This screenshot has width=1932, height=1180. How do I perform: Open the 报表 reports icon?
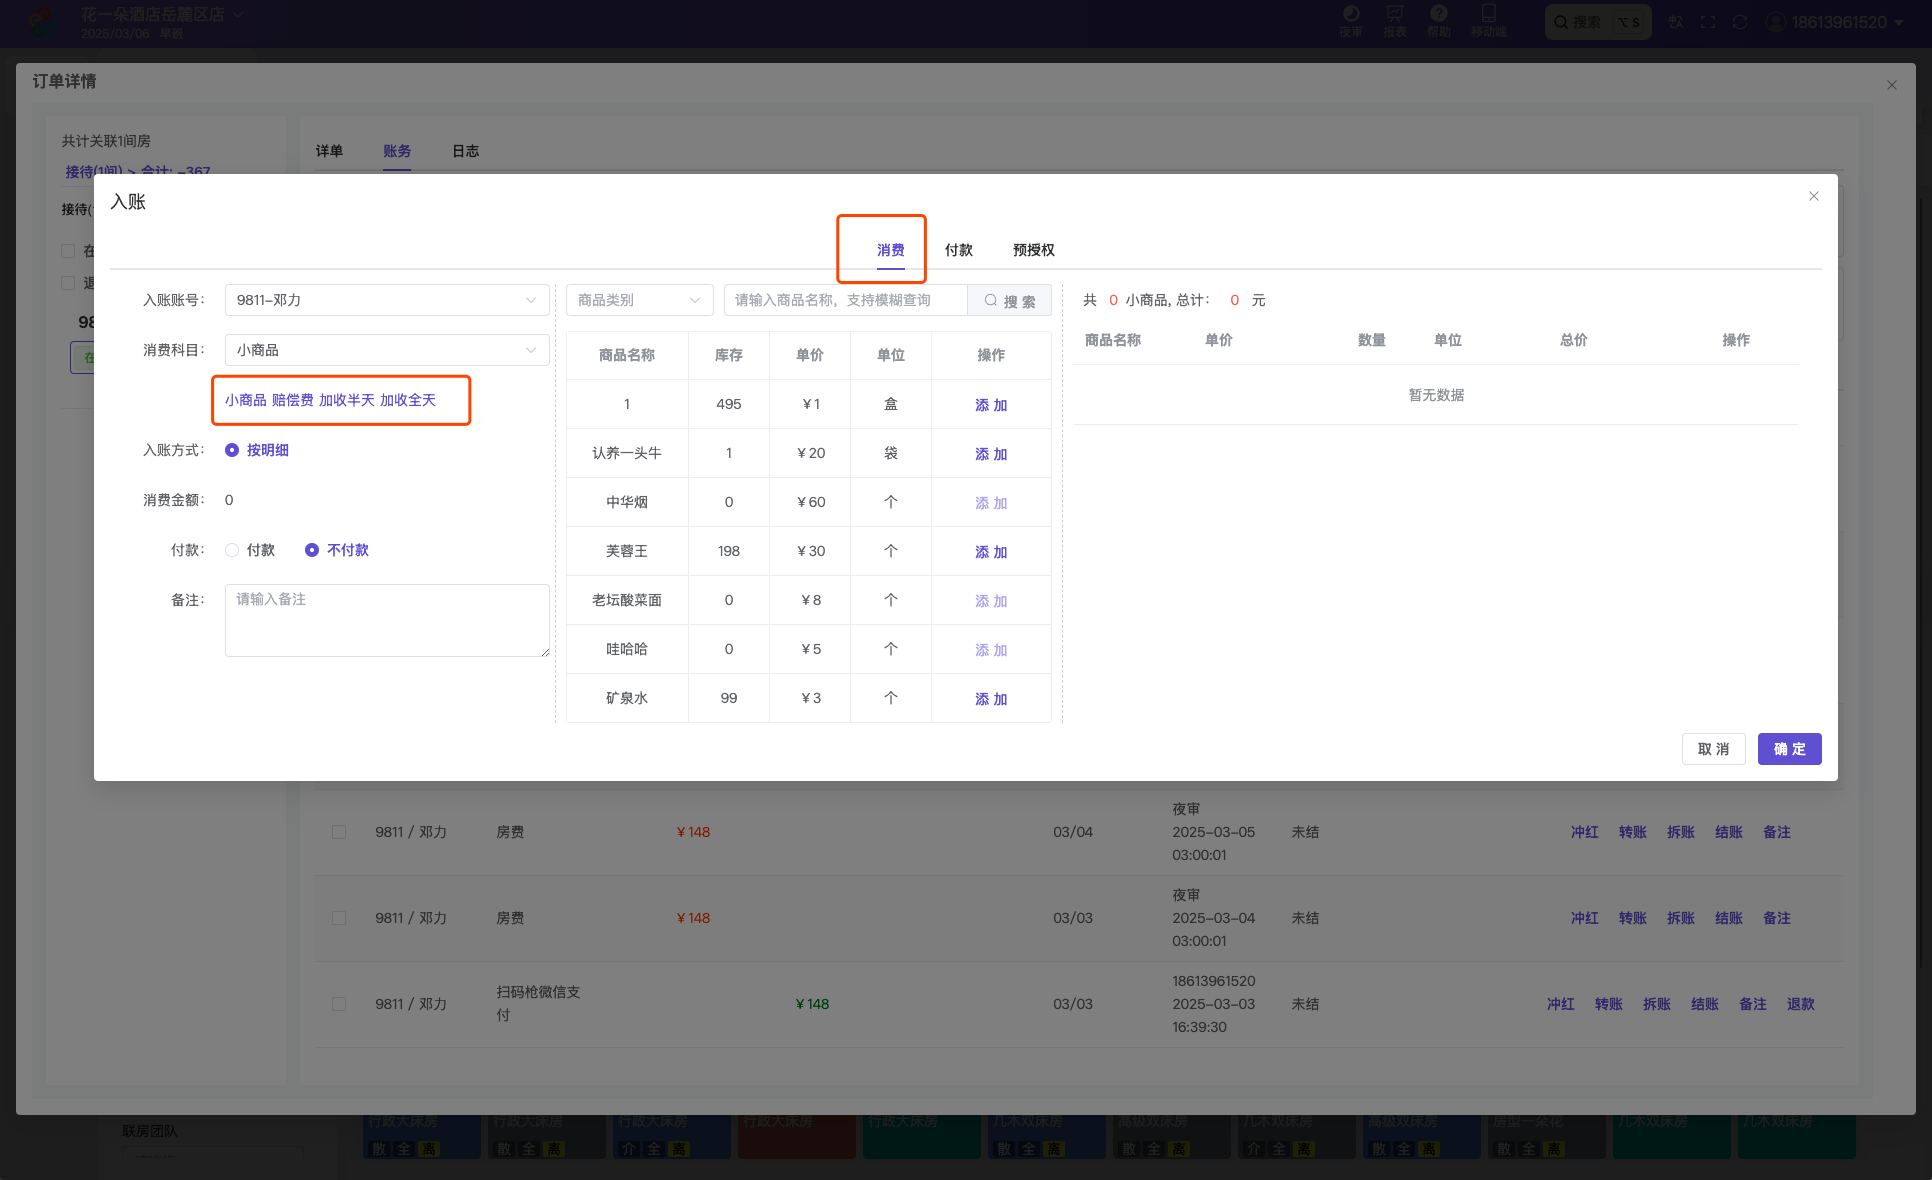pos(1395,20)
